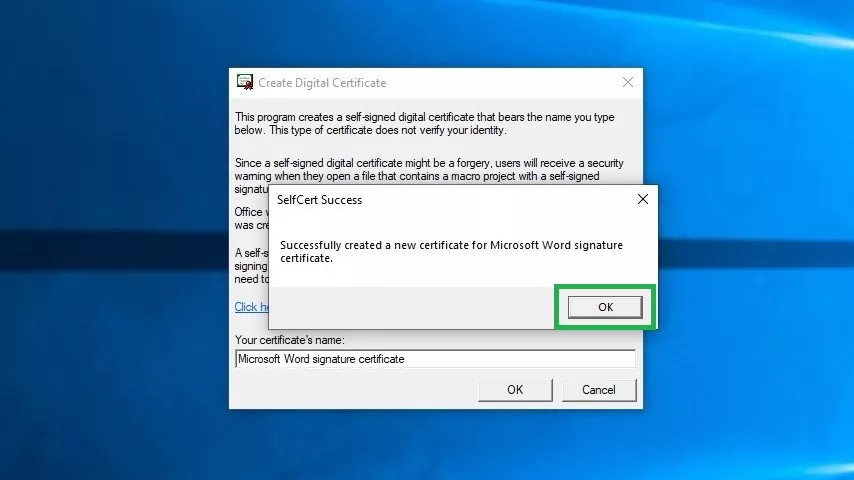Close the SelfCert Success dialog
The image size is (854, 480).
tap(643, 199)
